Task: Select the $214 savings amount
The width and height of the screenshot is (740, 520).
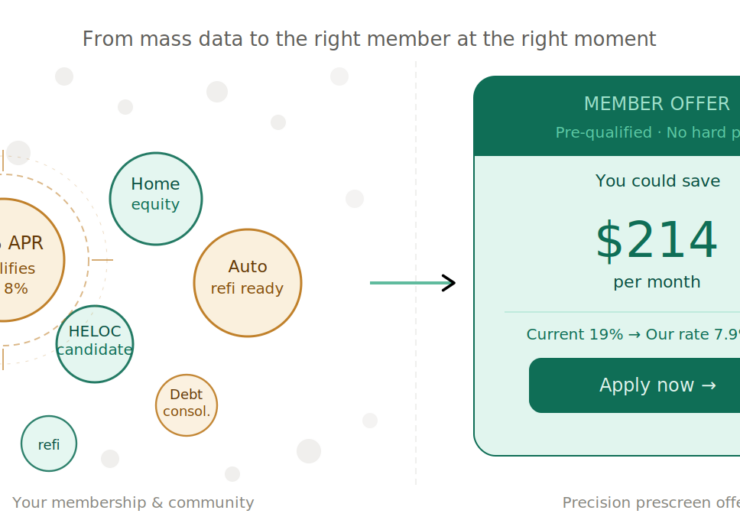Action: pos(656,240)
